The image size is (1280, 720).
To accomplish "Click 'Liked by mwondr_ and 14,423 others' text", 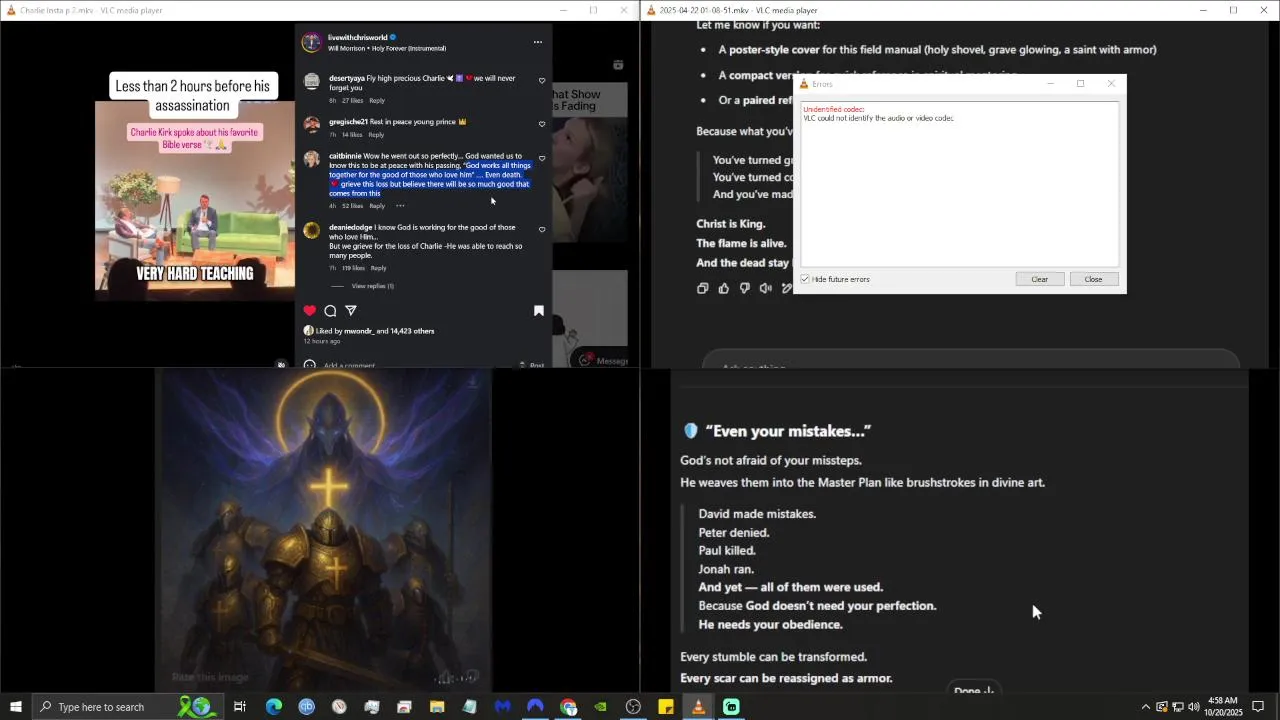I will (x=375, y=331).
